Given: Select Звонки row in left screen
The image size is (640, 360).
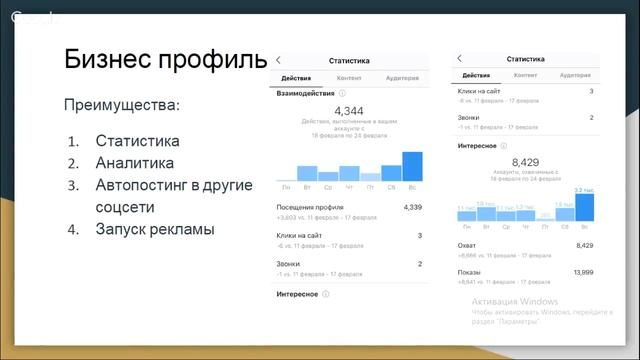Looking at the screenshot, I should point(349,269).
